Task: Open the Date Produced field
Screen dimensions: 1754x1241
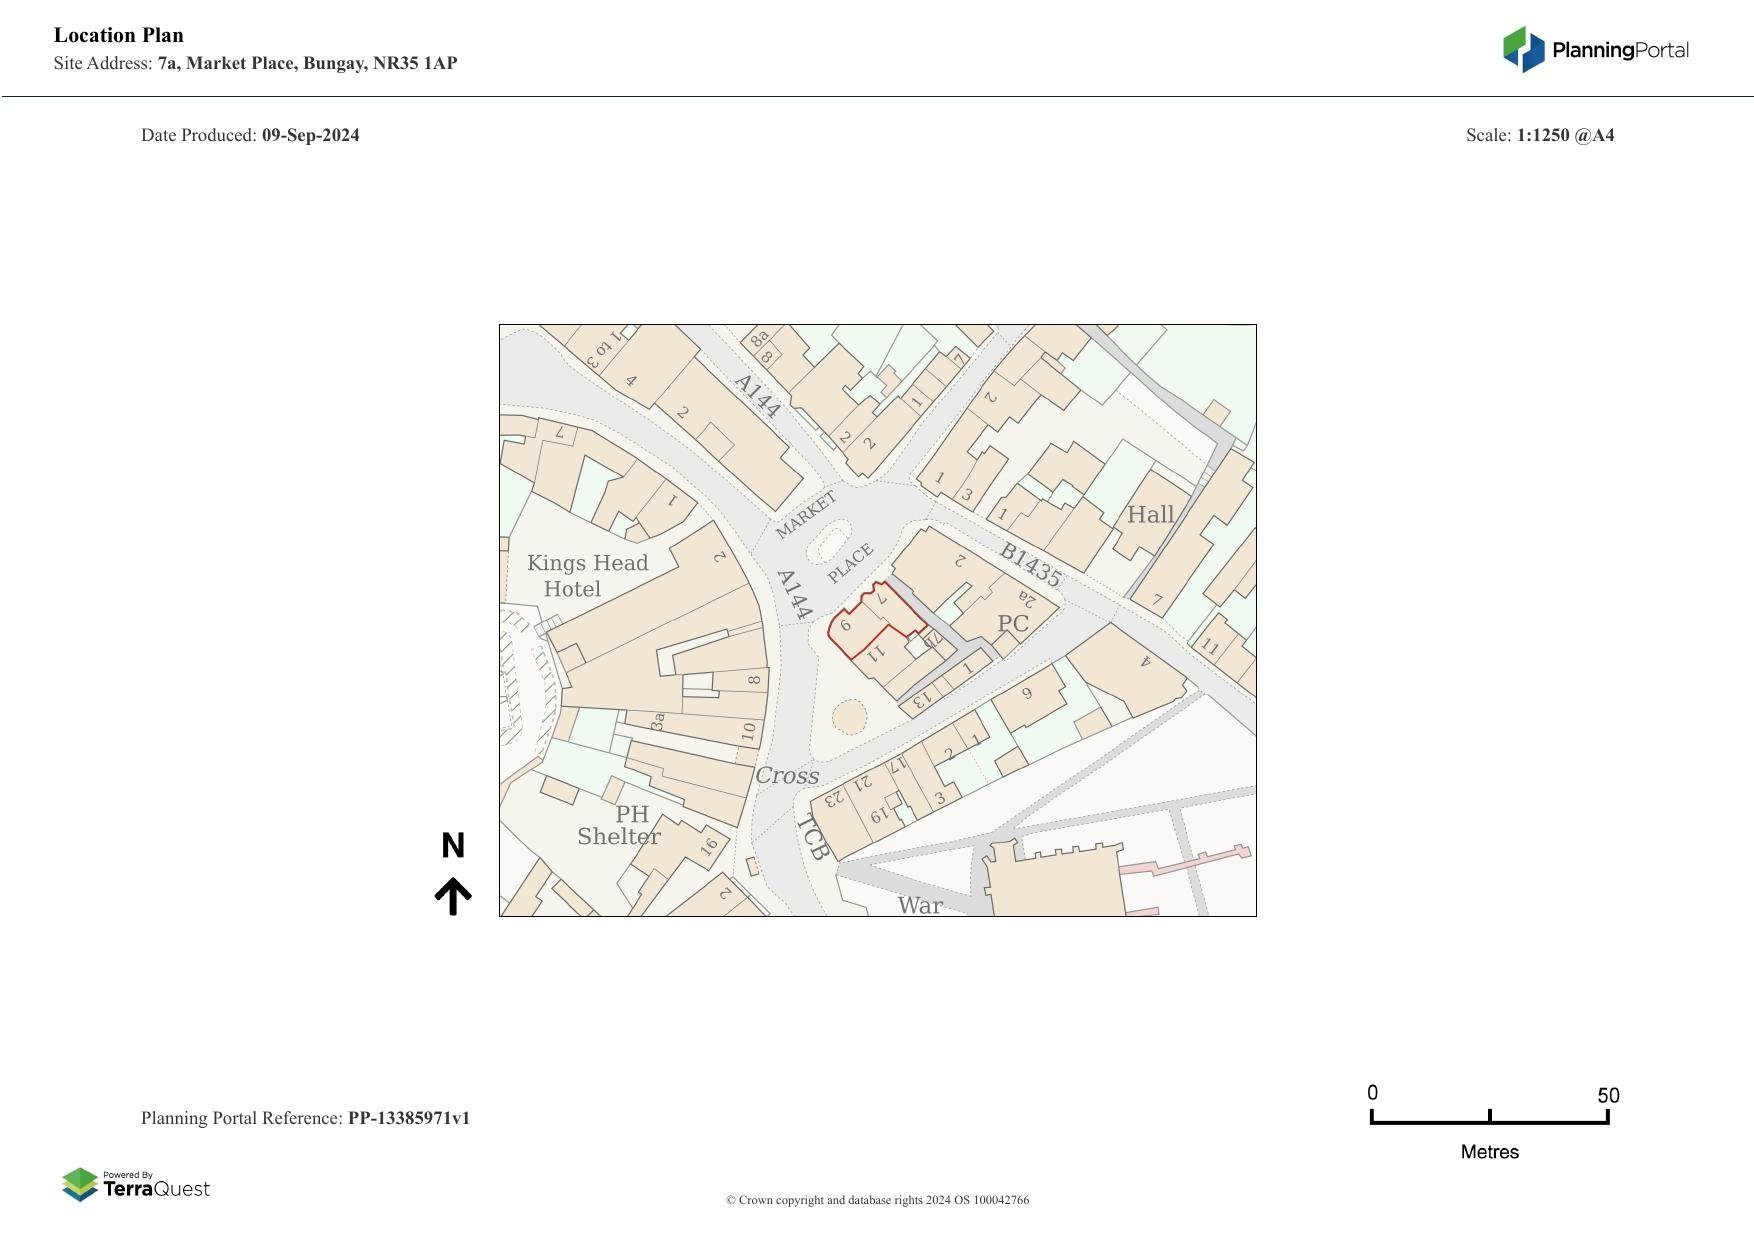Action: pyautogui.click(x=250, y=134)
